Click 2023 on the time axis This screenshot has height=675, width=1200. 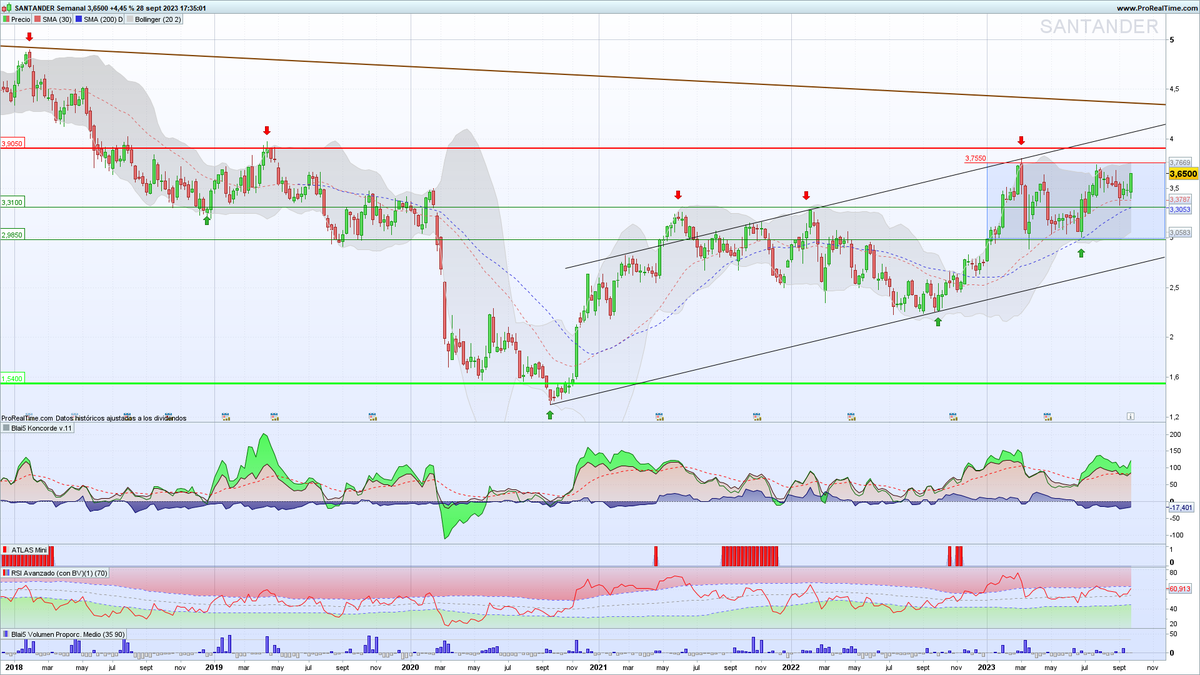(x=988, y=665)
